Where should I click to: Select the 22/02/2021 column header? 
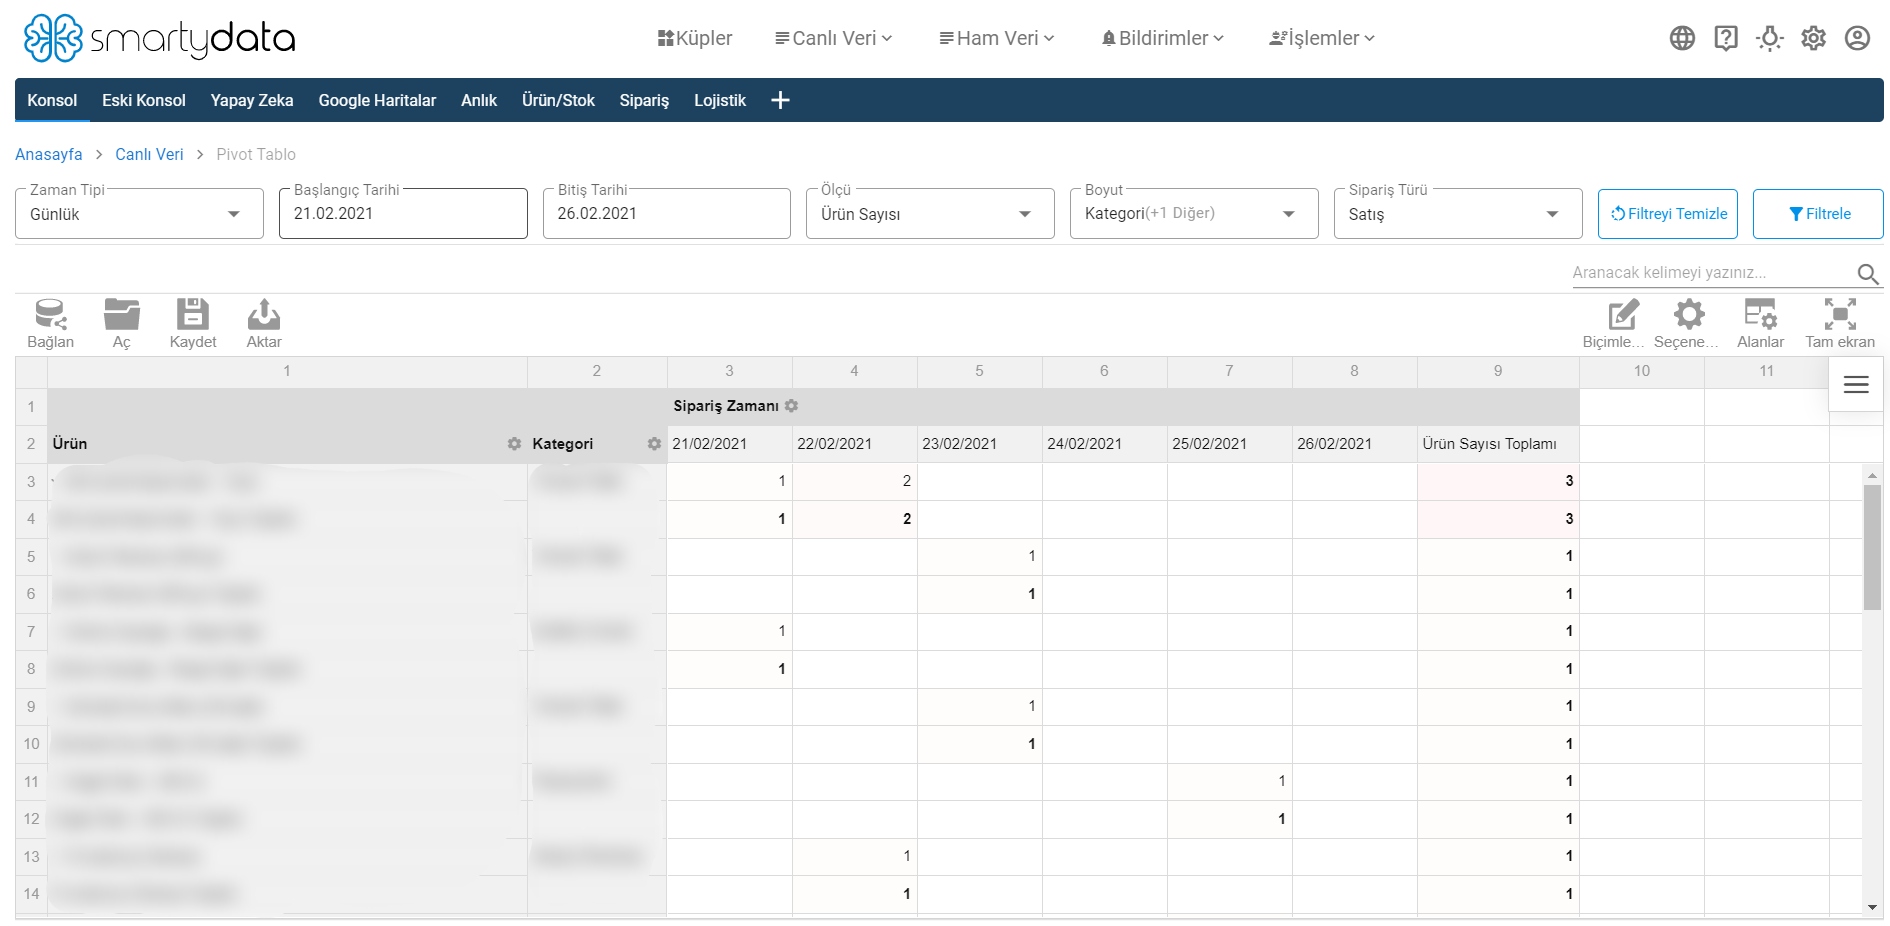click(855, 444)
